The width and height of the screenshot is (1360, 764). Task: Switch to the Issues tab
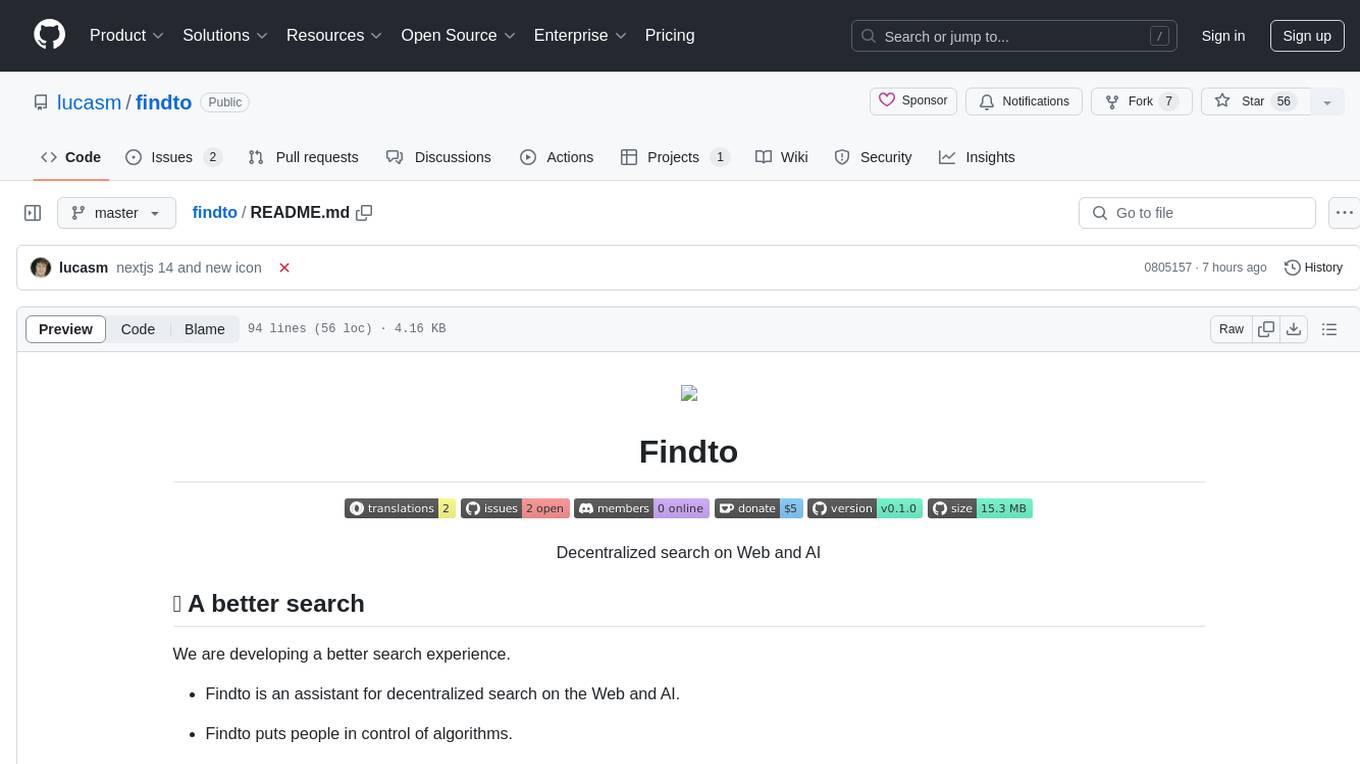tap(173, 157)
